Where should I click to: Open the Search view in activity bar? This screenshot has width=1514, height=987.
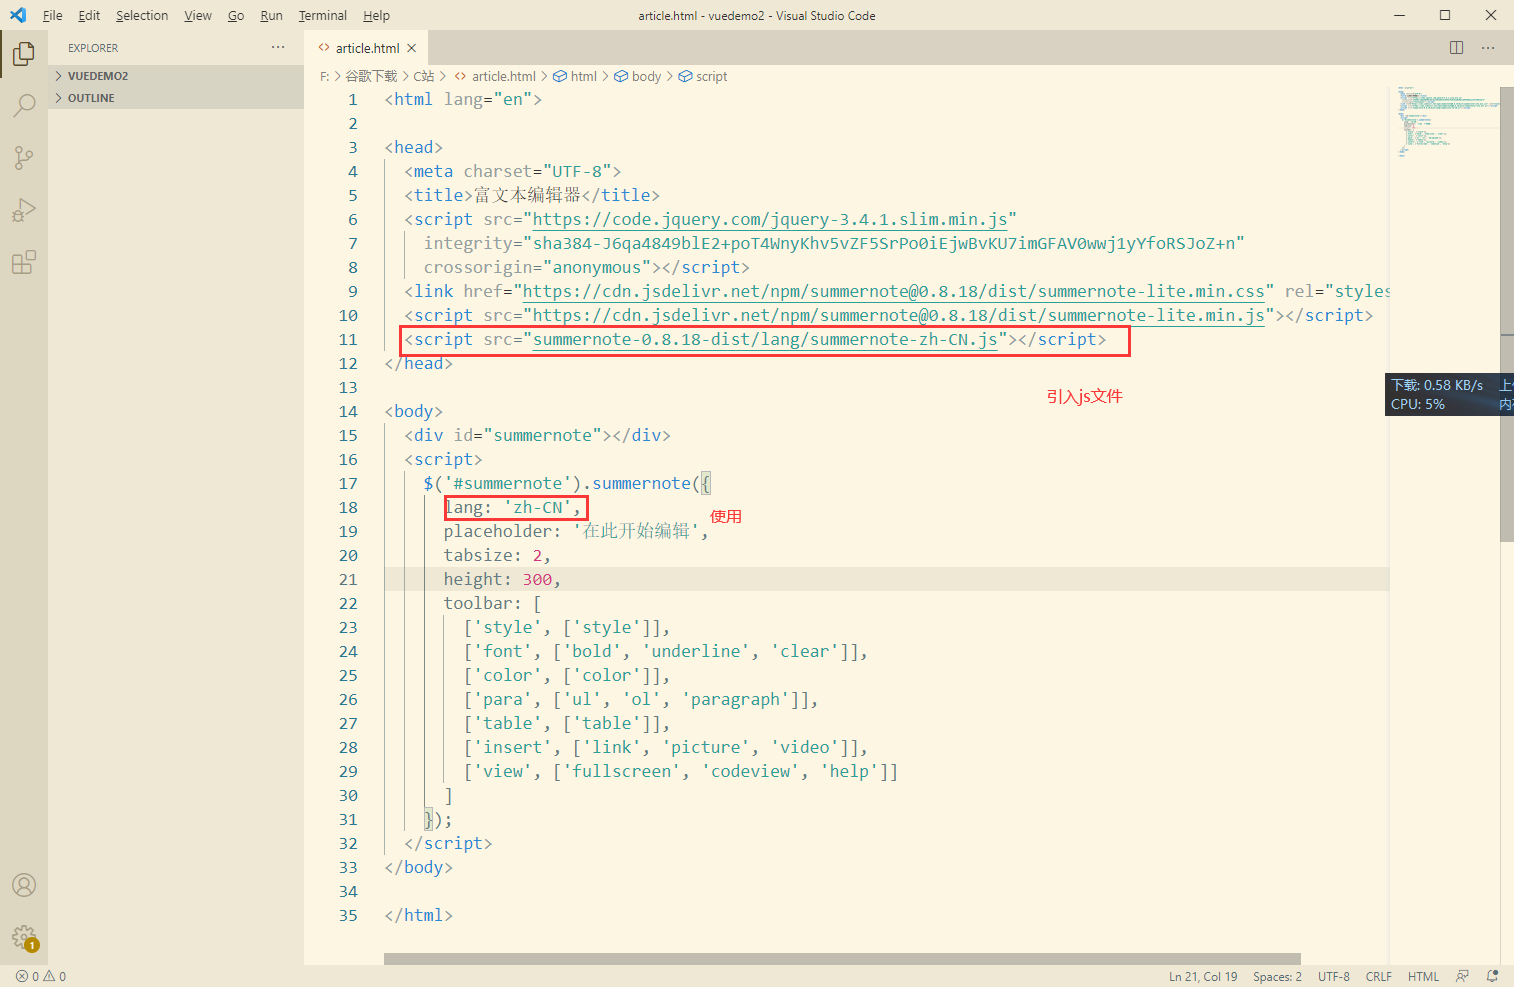(x=24, y=105)
